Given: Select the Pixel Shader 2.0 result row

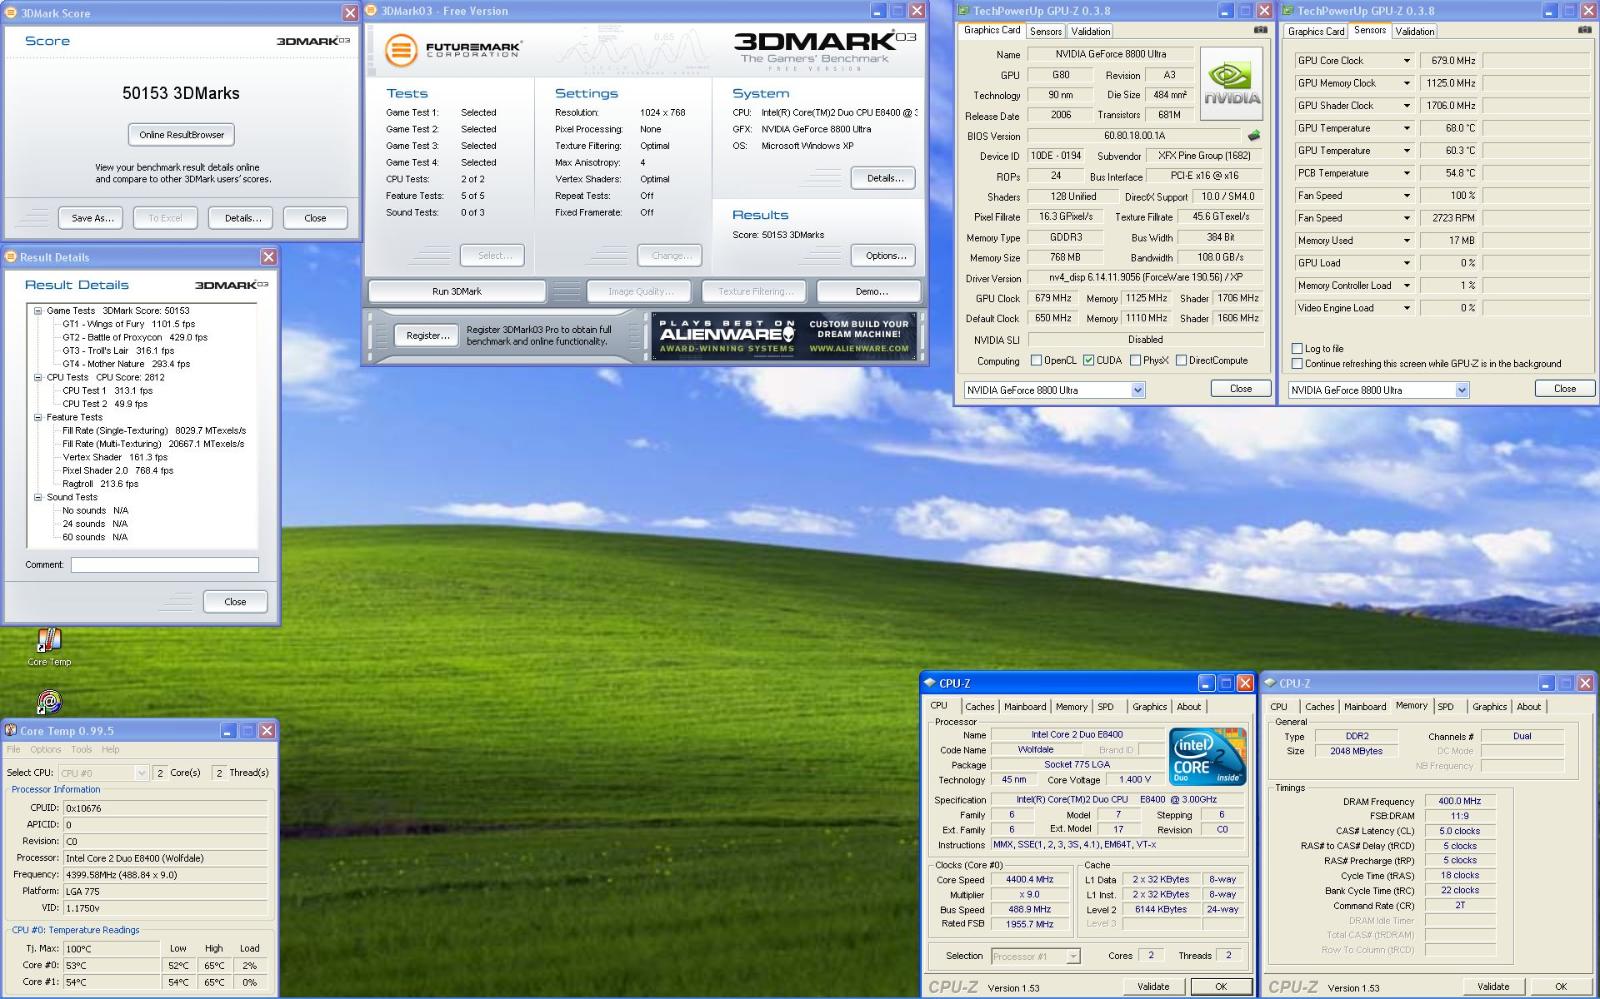Looking at the screenshot, I should point(117,470).
